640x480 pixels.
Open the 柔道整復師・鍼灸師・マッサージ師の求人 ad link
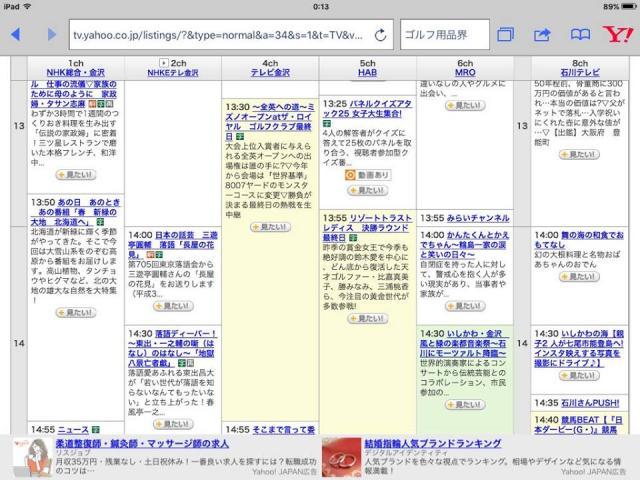tap(142, 443)
